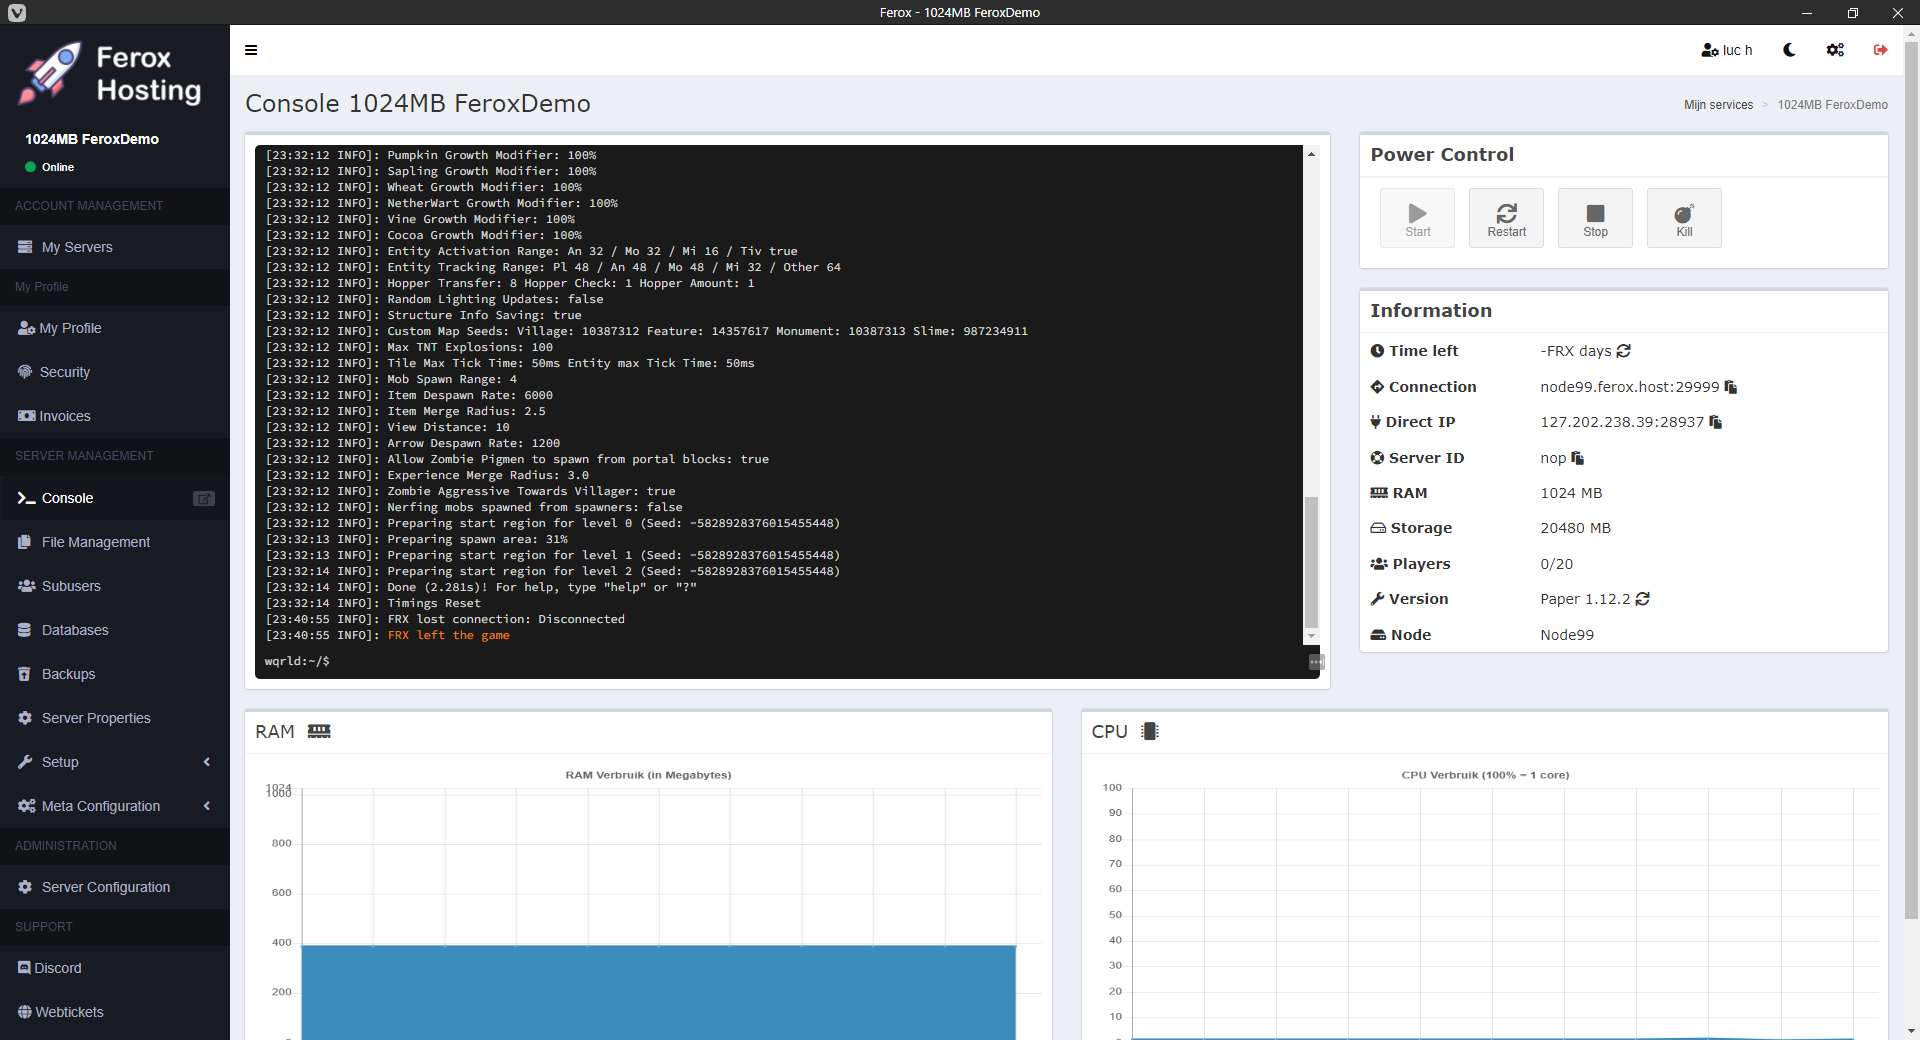1920x1040 pixels.
Task: Change Paper version refresh icon
Action: click(1643, 599)
